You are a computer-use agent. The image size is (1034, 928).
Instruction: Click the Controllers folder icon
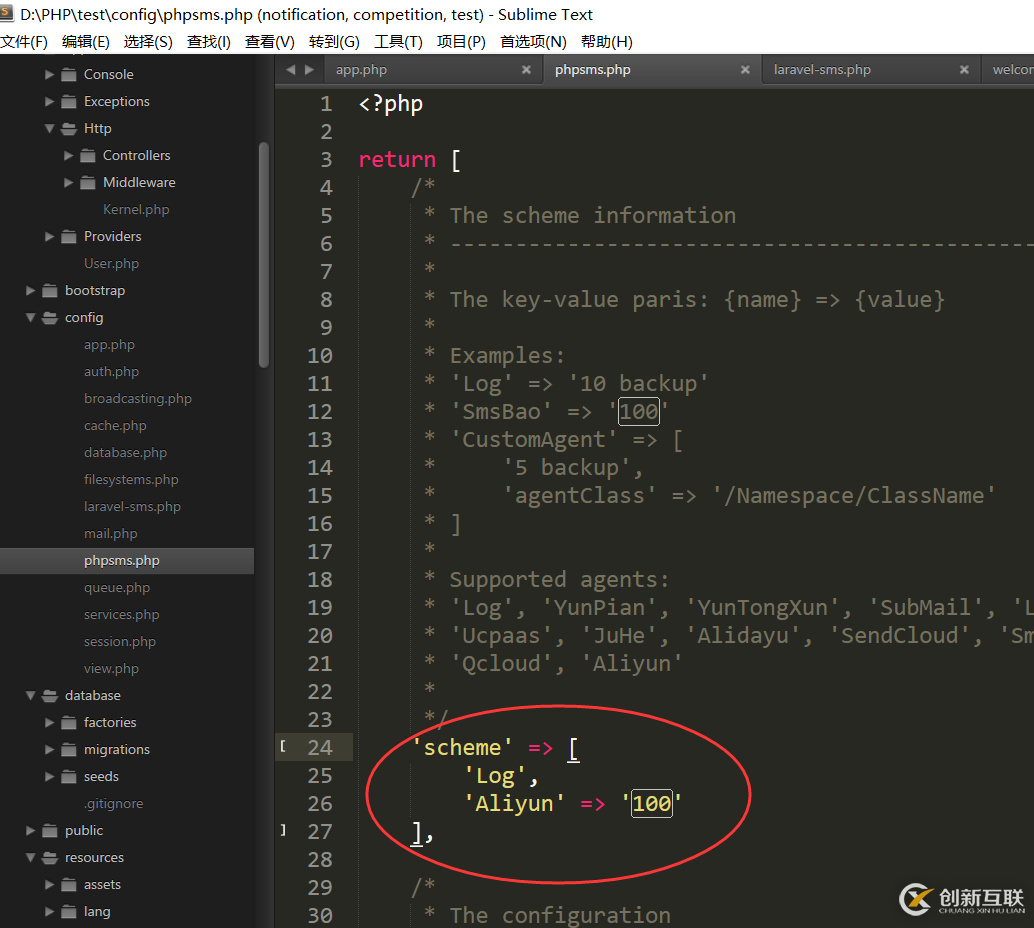(x=87, y=156)
